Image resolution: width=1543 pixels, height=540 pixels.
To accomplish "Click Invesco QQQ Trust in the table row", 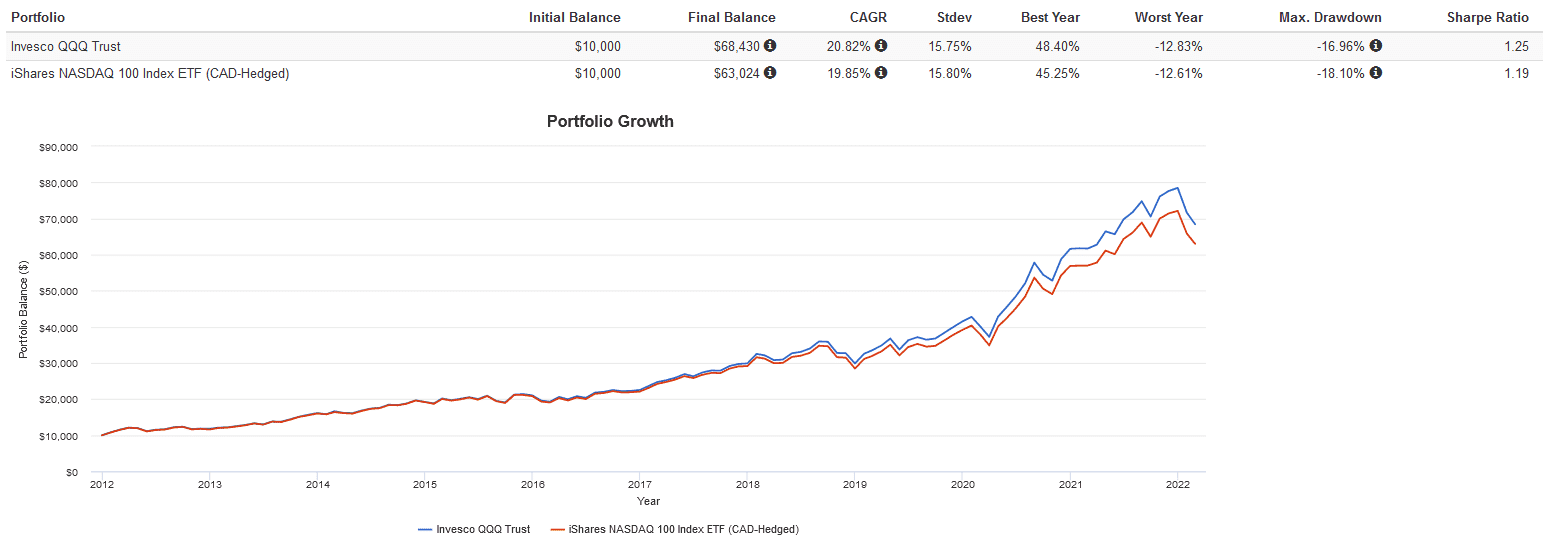I will [65, 46].
